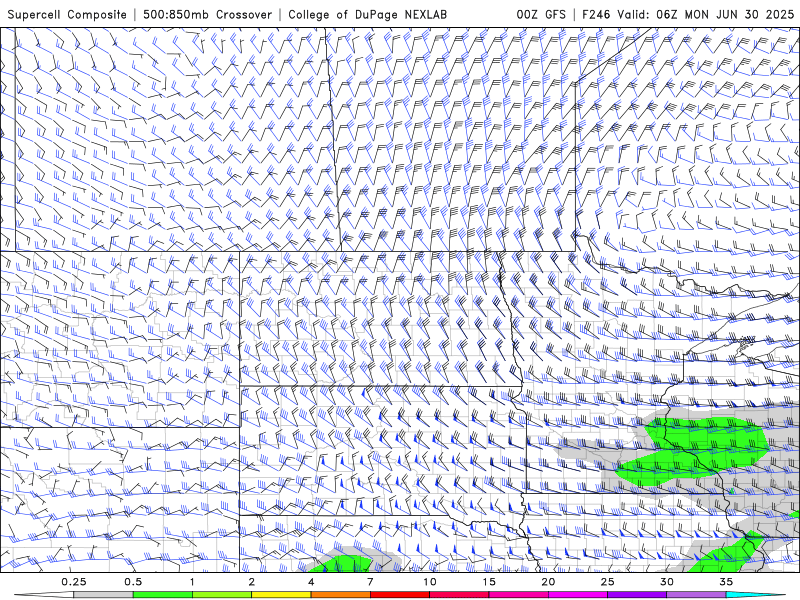Click the scale label 1 on the legend
The width and height of the screenshot is (800, 600).
point(192,582)
